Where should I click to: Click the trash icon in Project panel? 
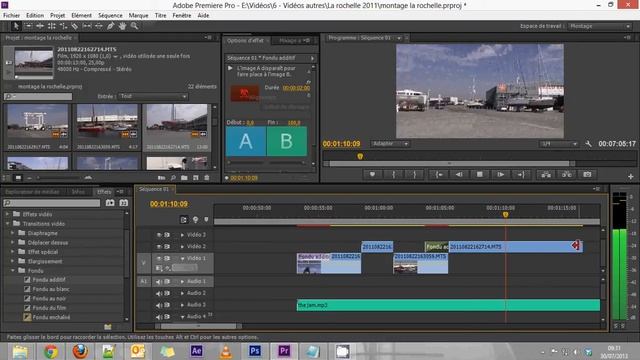[x=207, y=178]
